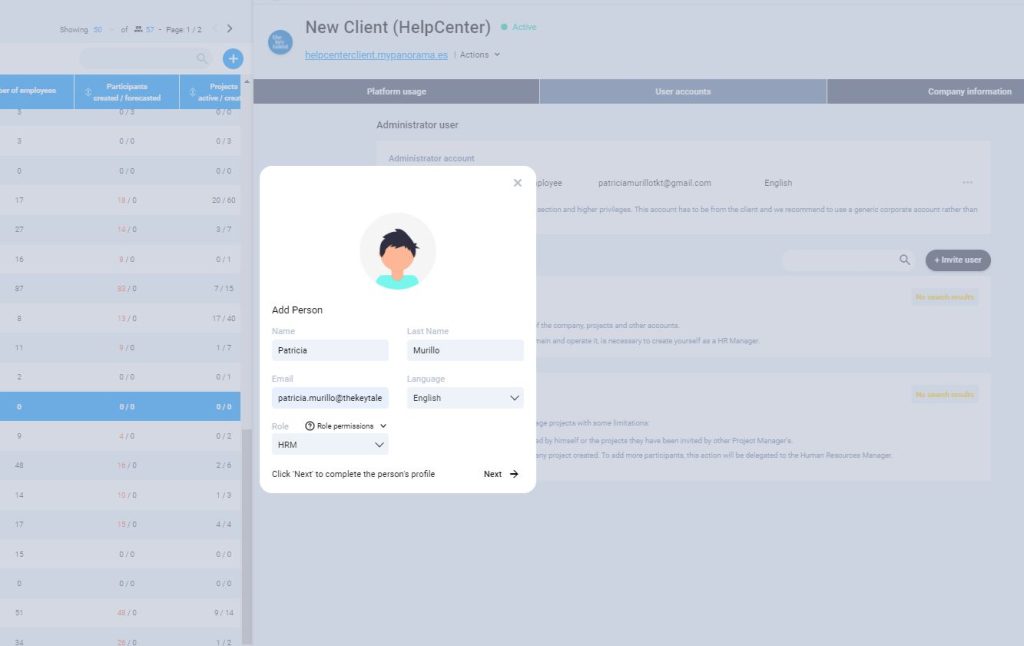Edit the Last Name field containing Murillo
The image size is (1024, 646).
tap(465, 351)
